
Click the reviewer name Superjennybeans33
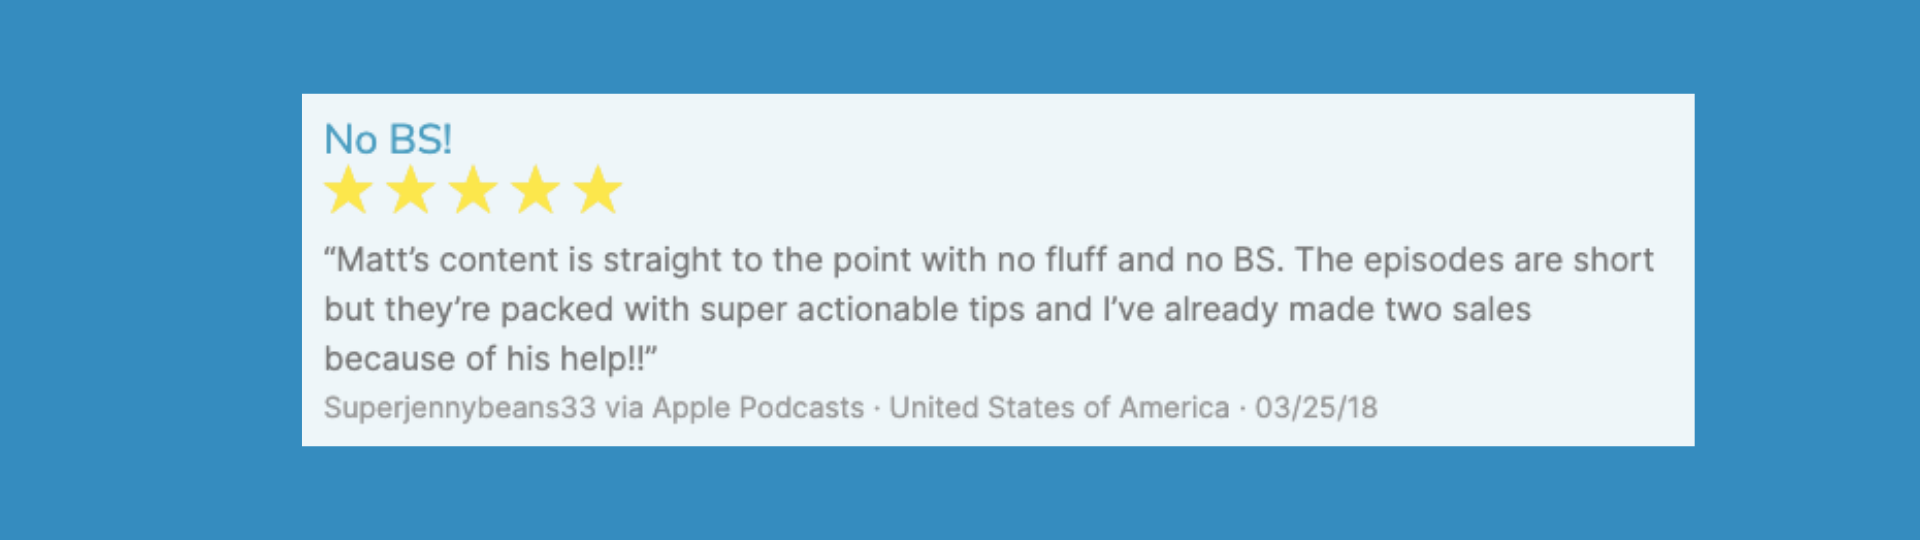pyautogui.click(x=460, y=408)
